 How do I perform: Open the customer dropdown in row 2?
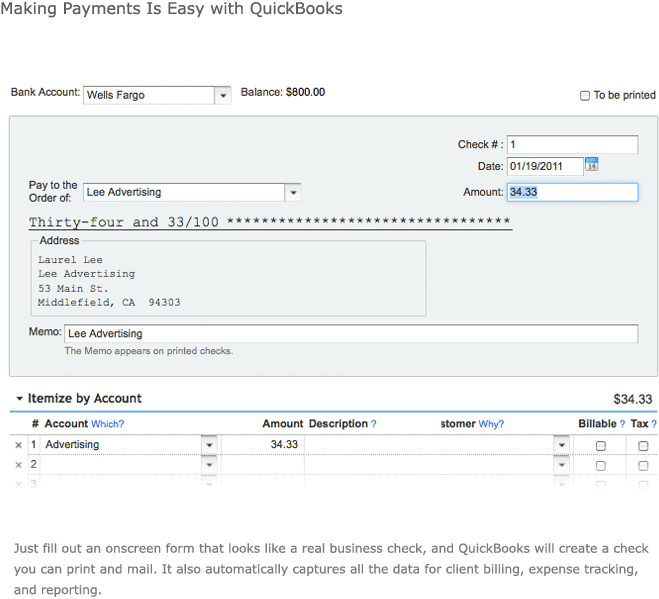coord(561,465)
